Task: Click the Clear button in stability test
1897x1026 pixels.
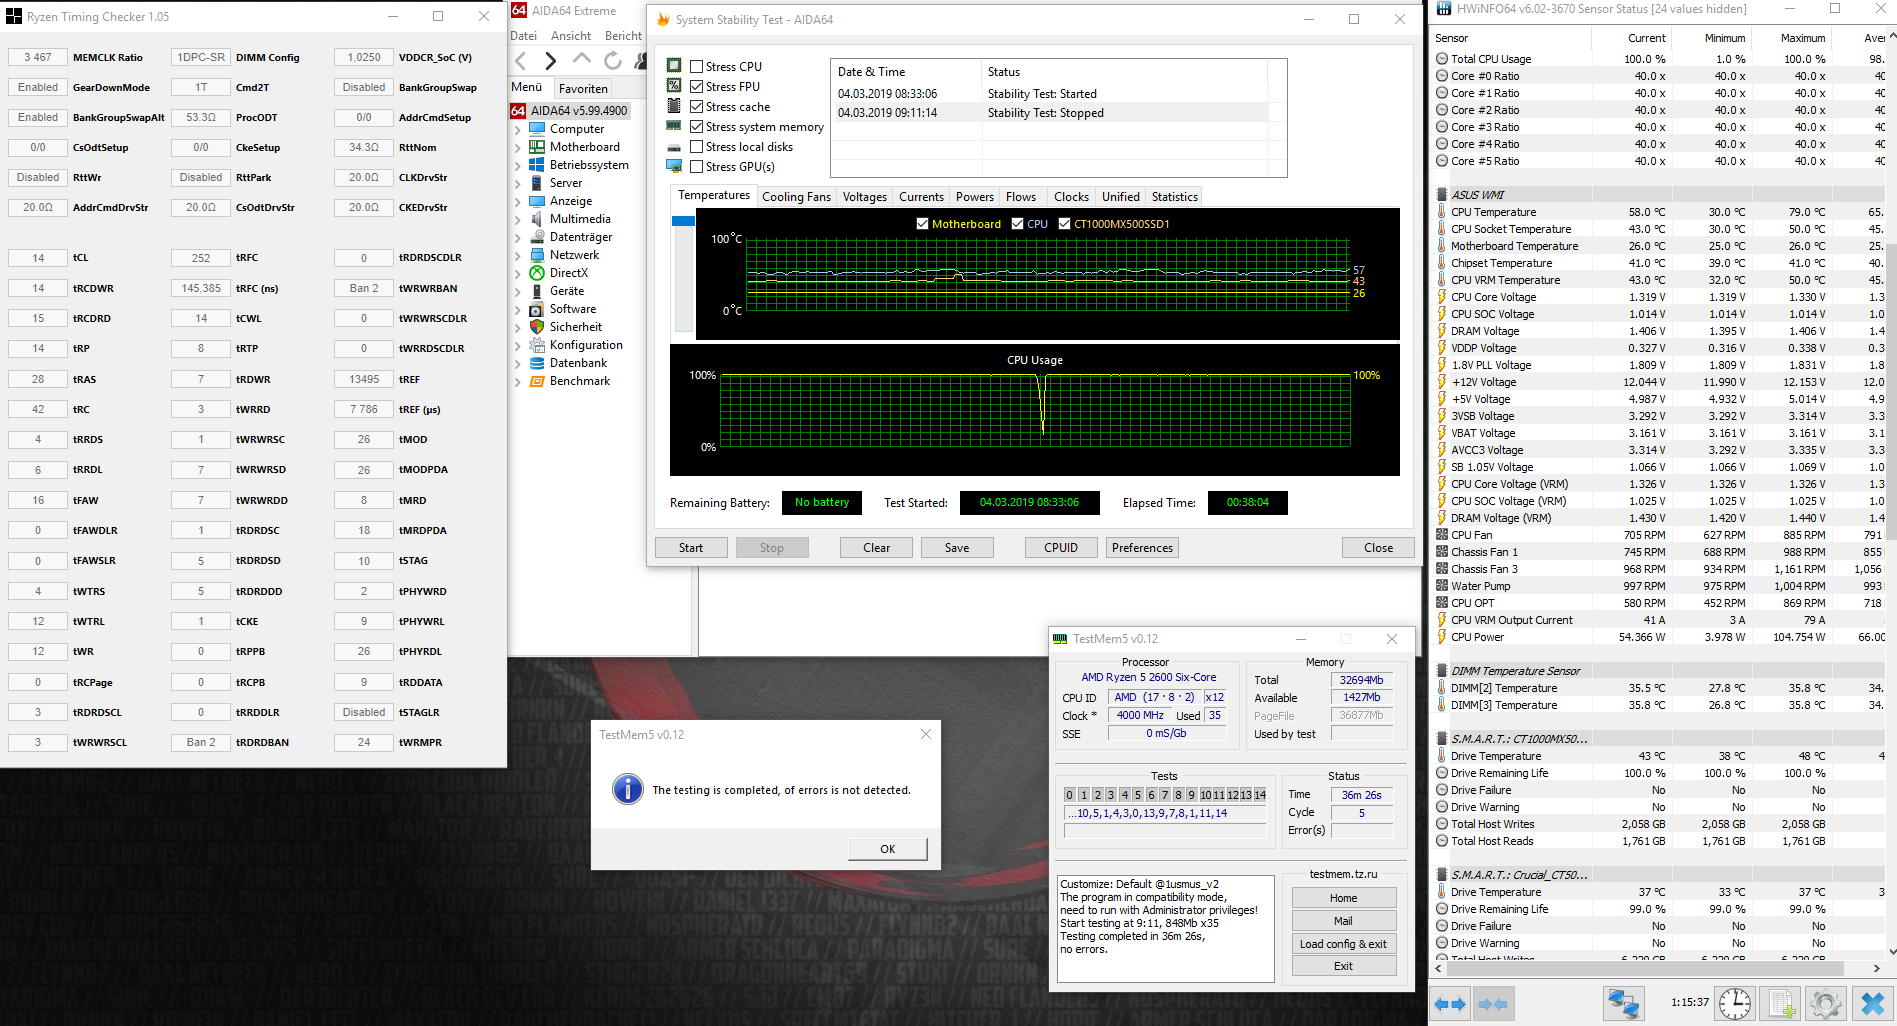Action: point(877,548)
